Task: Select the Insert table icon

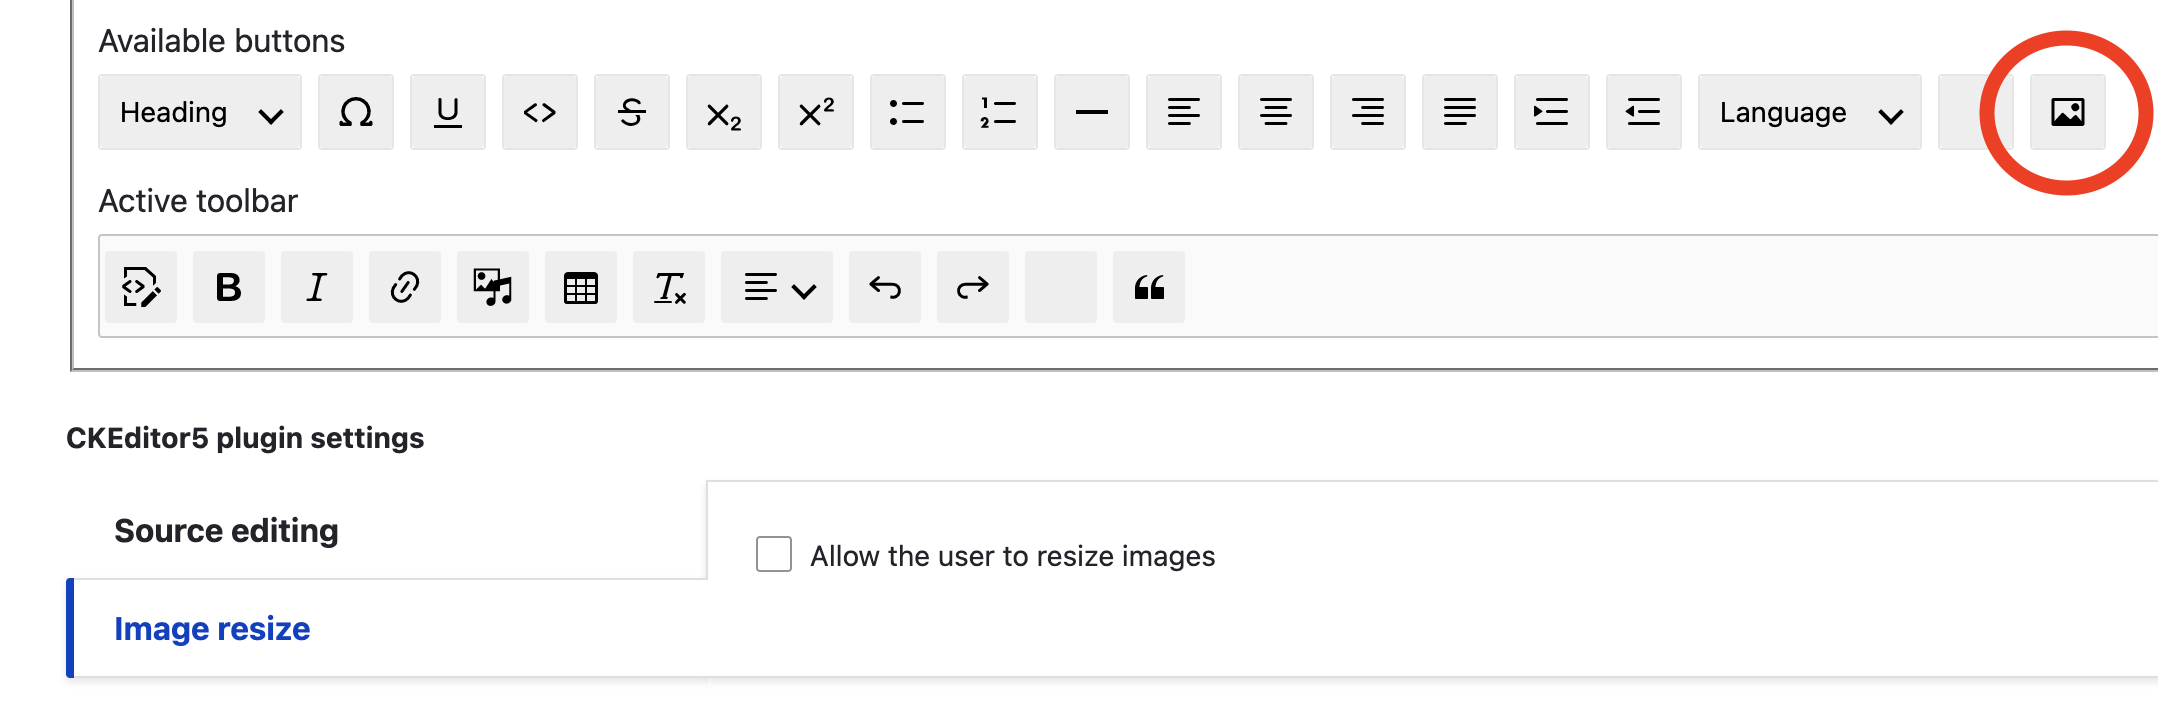Action: coord(580,287)
